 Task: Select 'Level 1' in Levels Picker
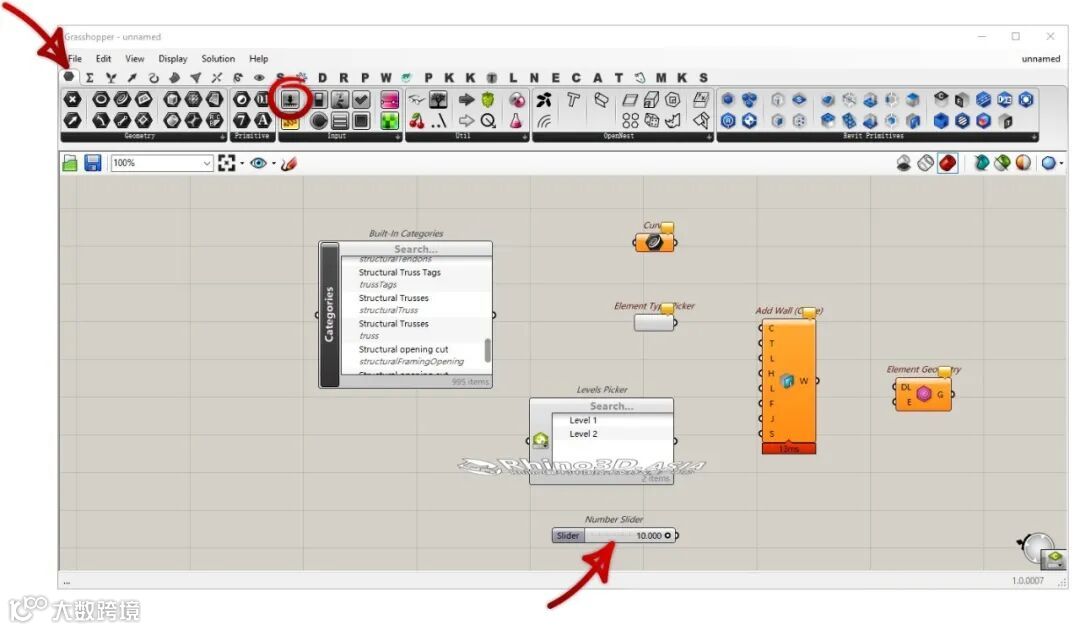[x=583, y=420]
